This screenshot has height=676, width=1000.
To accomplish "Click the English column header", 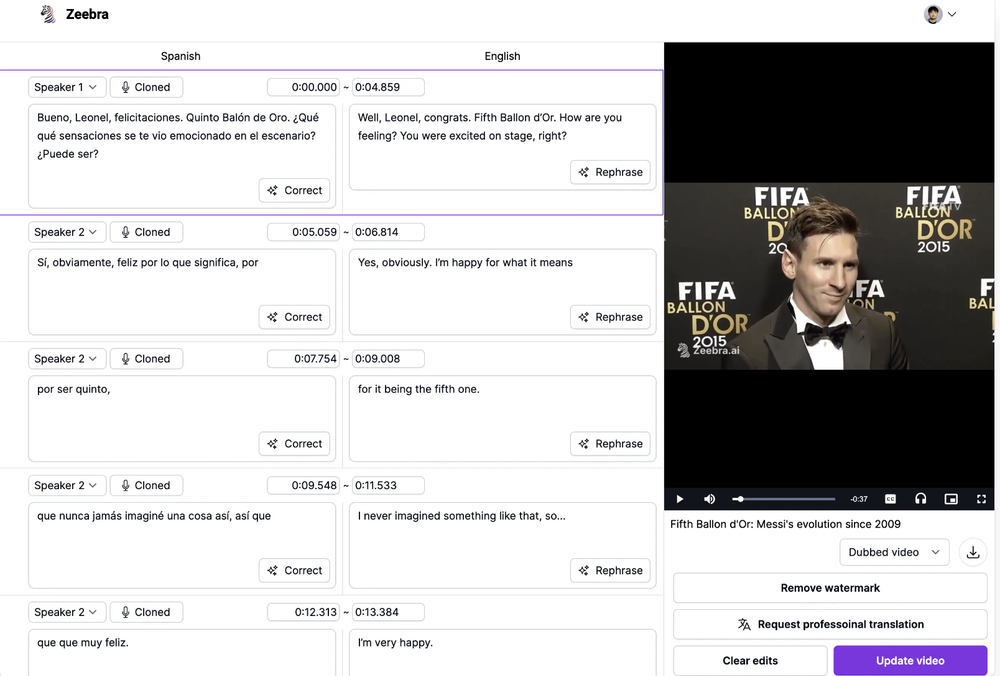I will pos(502,56).
